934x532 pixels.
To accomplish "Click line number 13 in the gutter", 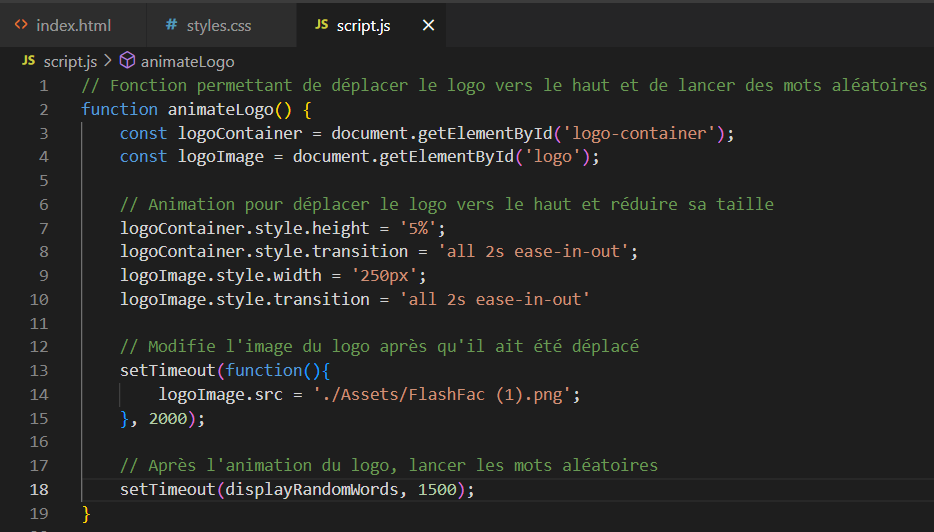I will point(39,371).
